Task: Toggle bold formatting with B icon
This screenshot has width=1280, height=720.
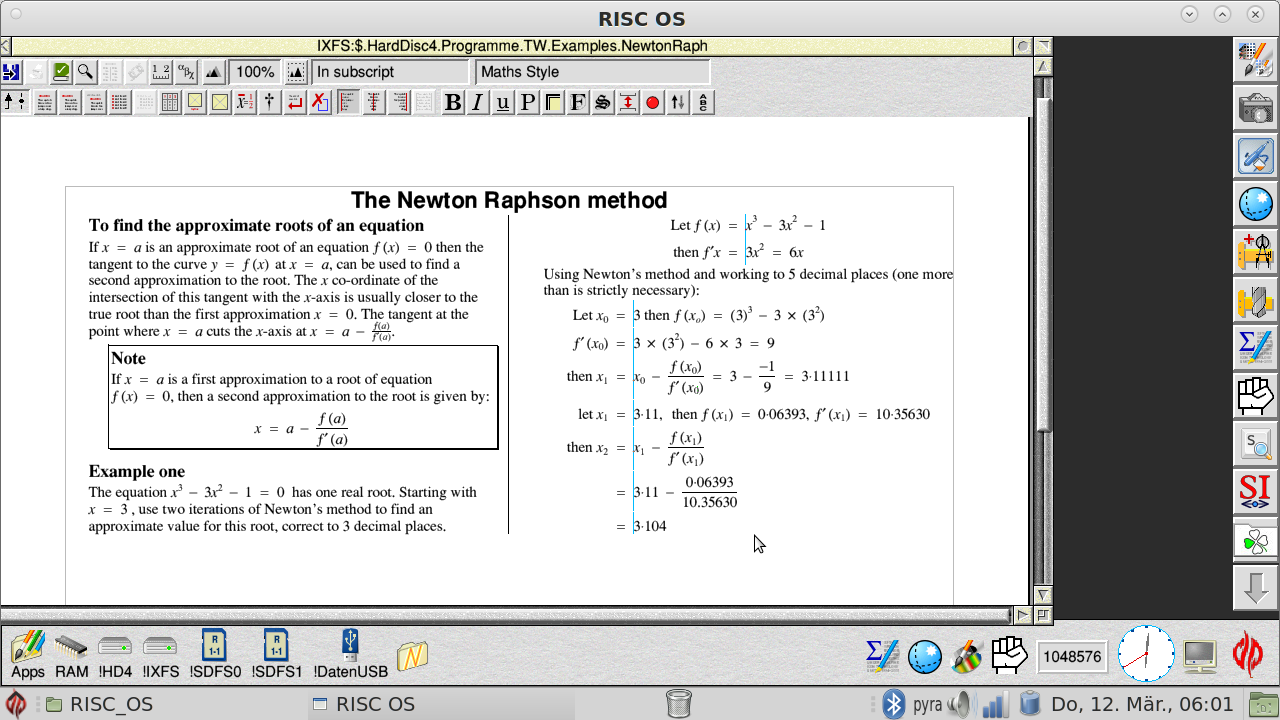Action: (x=453, y=102)
